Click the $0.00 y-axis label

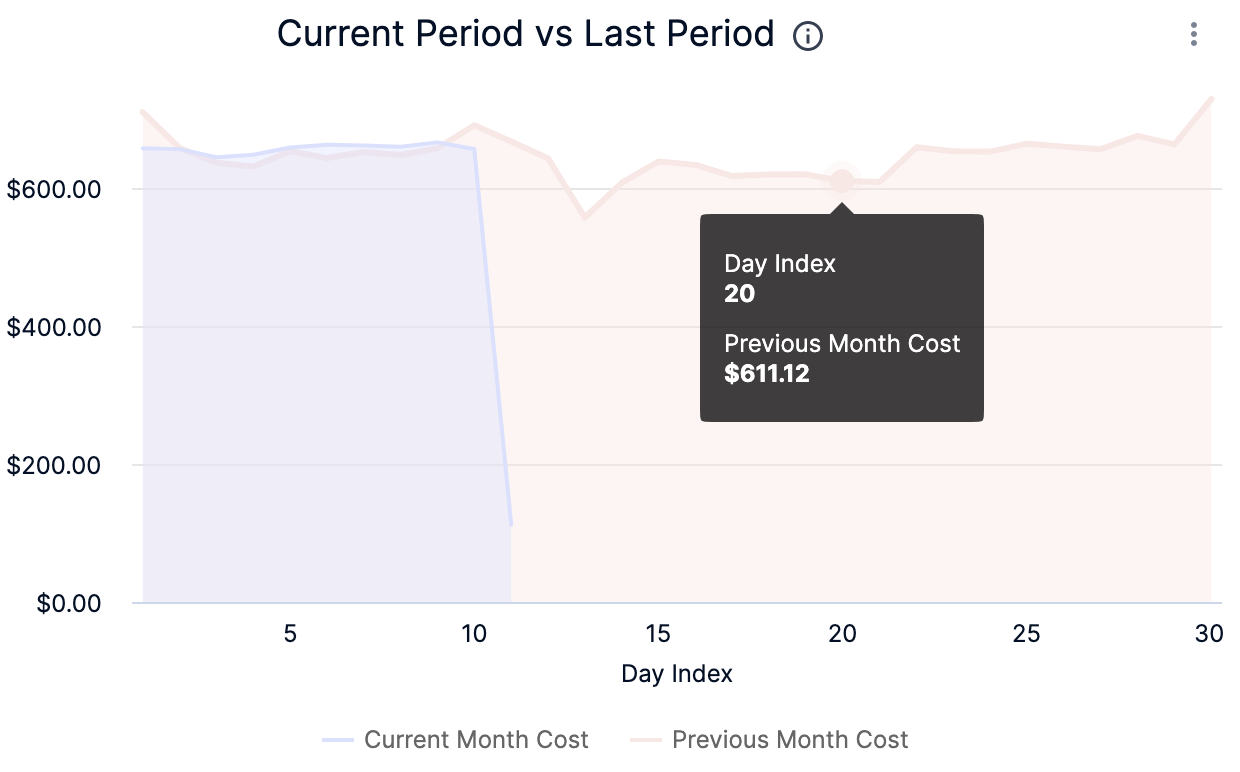(x=68, y=603)
